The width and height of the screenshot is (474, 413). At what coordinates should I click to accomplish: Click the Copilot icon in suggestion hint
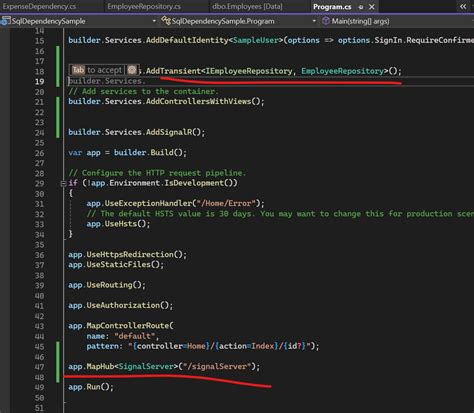(x=132, y=70)
